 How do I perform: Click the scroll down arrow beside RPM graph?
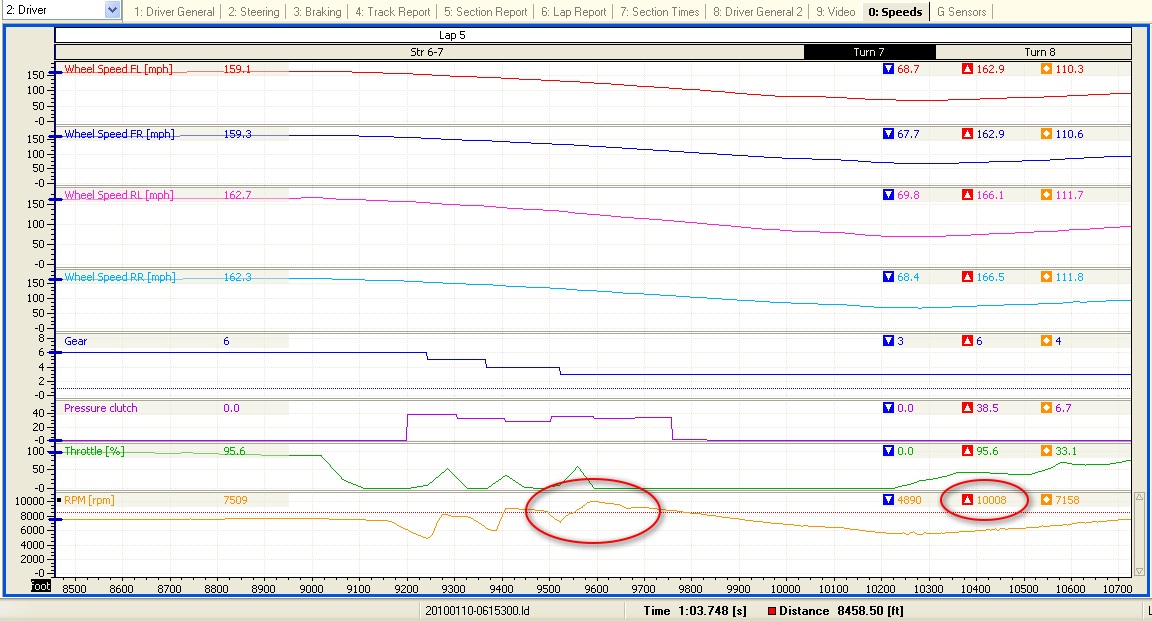[x=1139, y=571]
